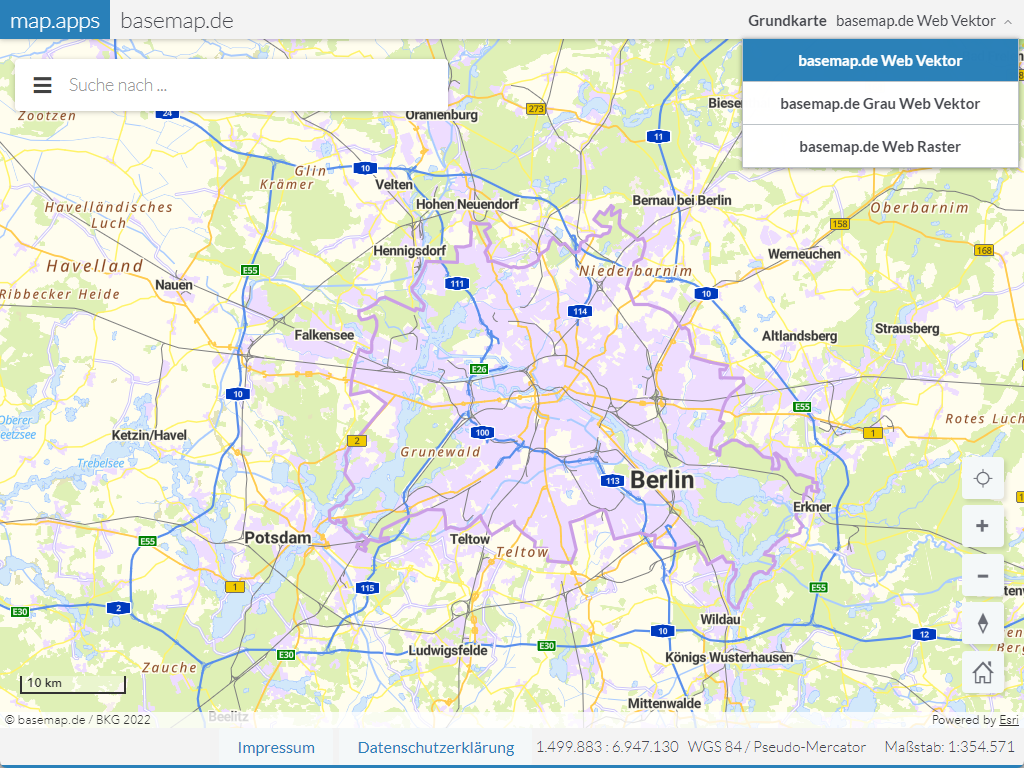Click the Velten town label
Screen dimensions: 1024x768
click(x=394, y=185)
